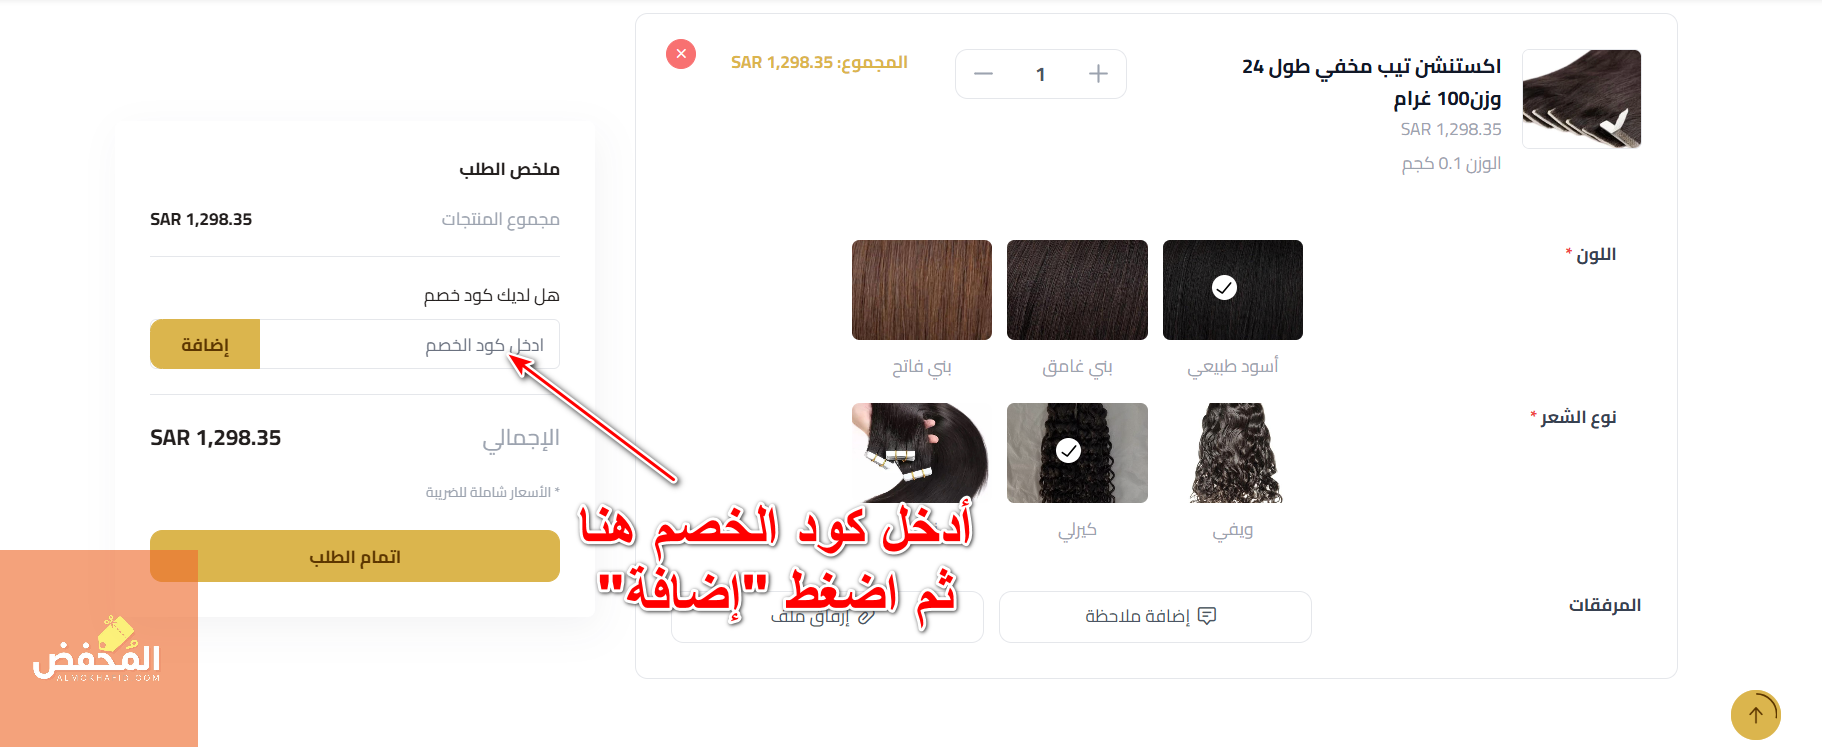Select the أسود طبيعي color swatch
The image size is (1822, 747).
tap(1232, 290)
